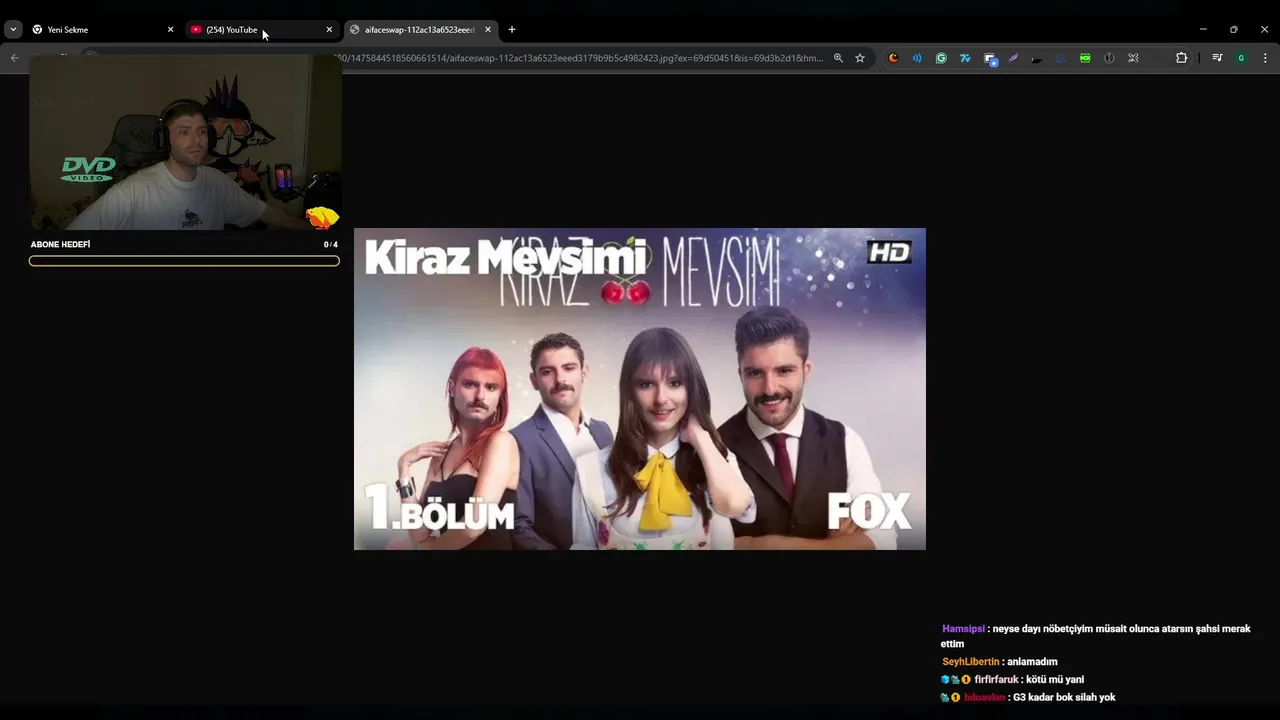Image resolution: width=1280 pixels, height=720 pixels.
Task: Click the webcam overlay video feed
Action: point(185,142)
